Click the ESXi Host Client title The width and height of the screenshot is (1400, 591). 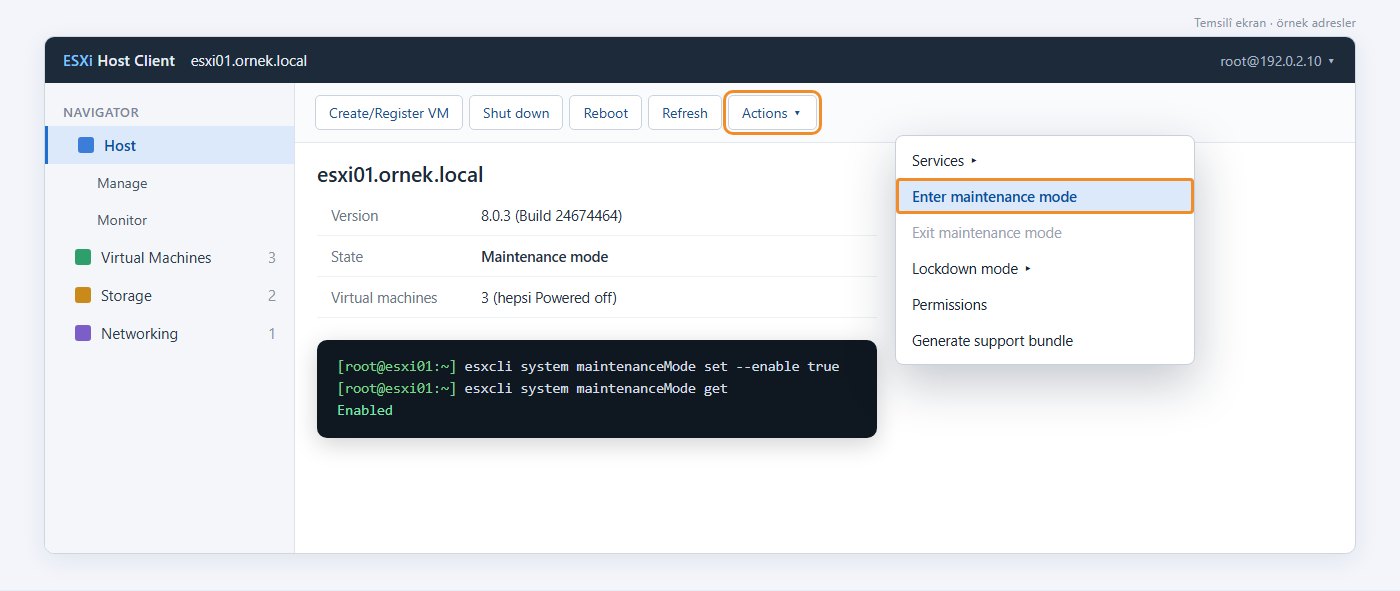point(119,61)
